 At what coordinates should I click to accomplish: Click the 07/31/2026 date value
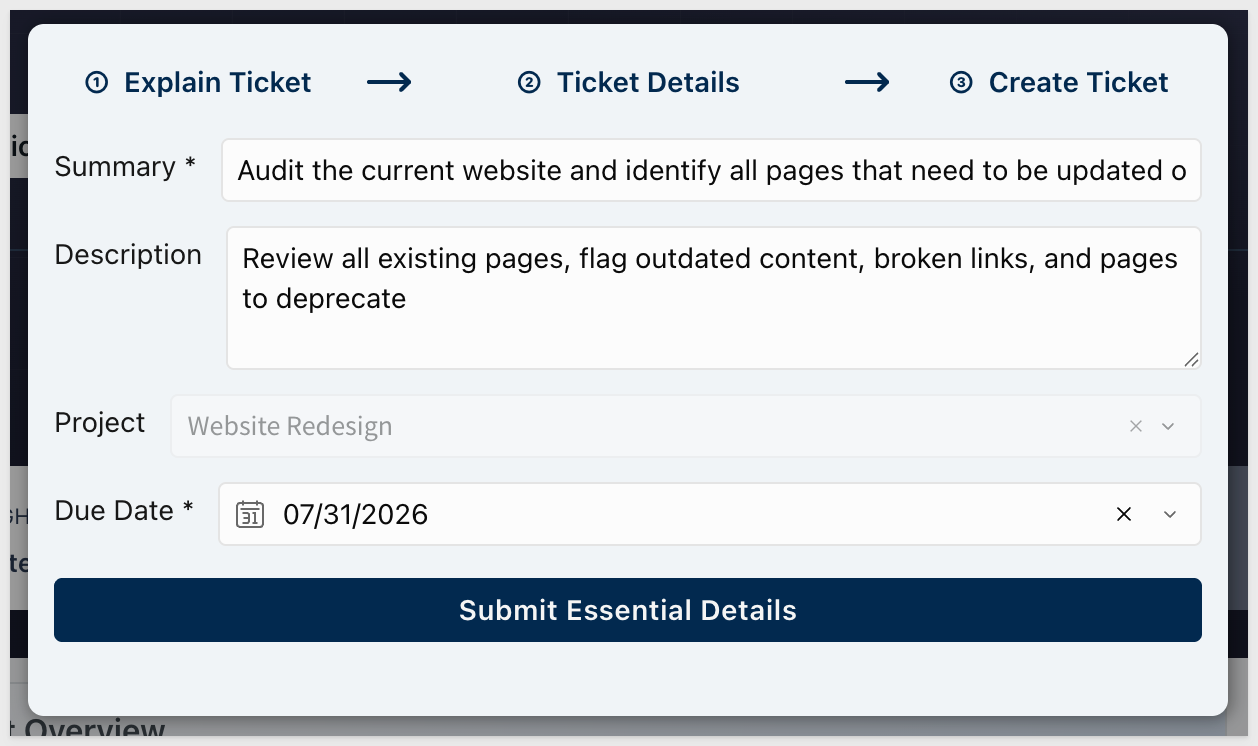pos(356,514)
